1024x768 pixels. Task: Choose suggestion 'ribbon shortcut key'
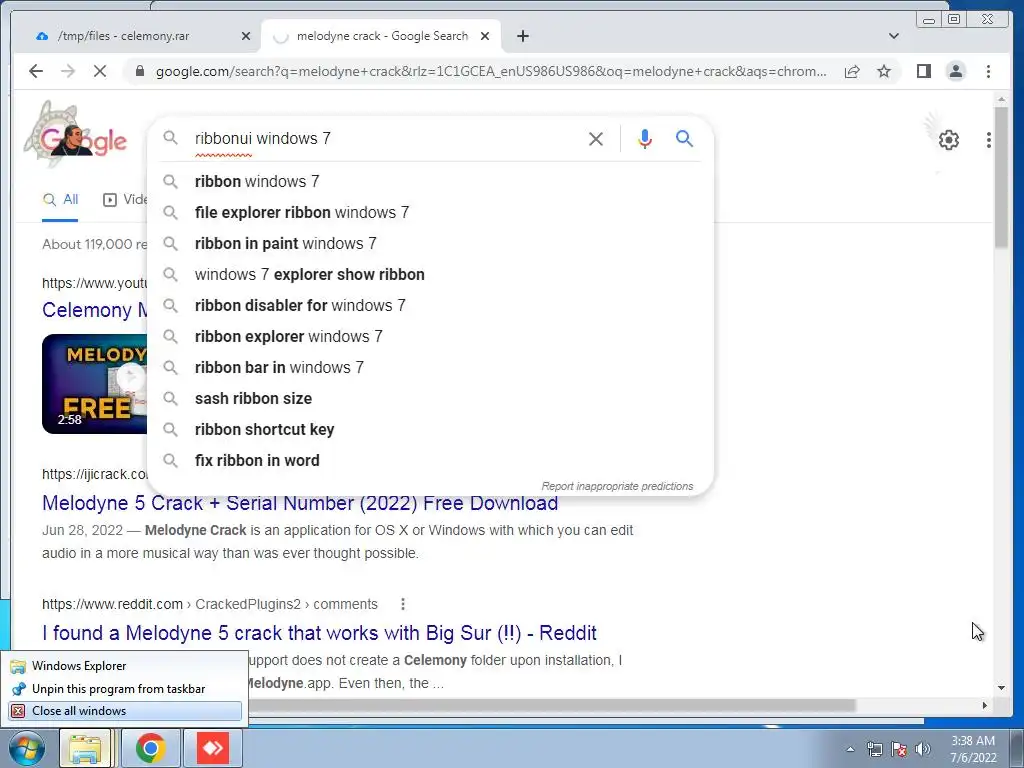(431, 429)
